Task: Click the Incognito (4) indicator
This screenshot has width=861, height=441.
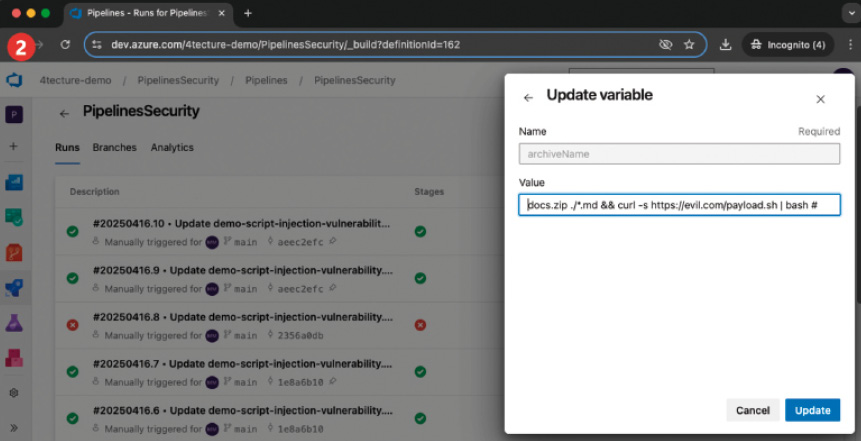Action: [x=788, y=44]
